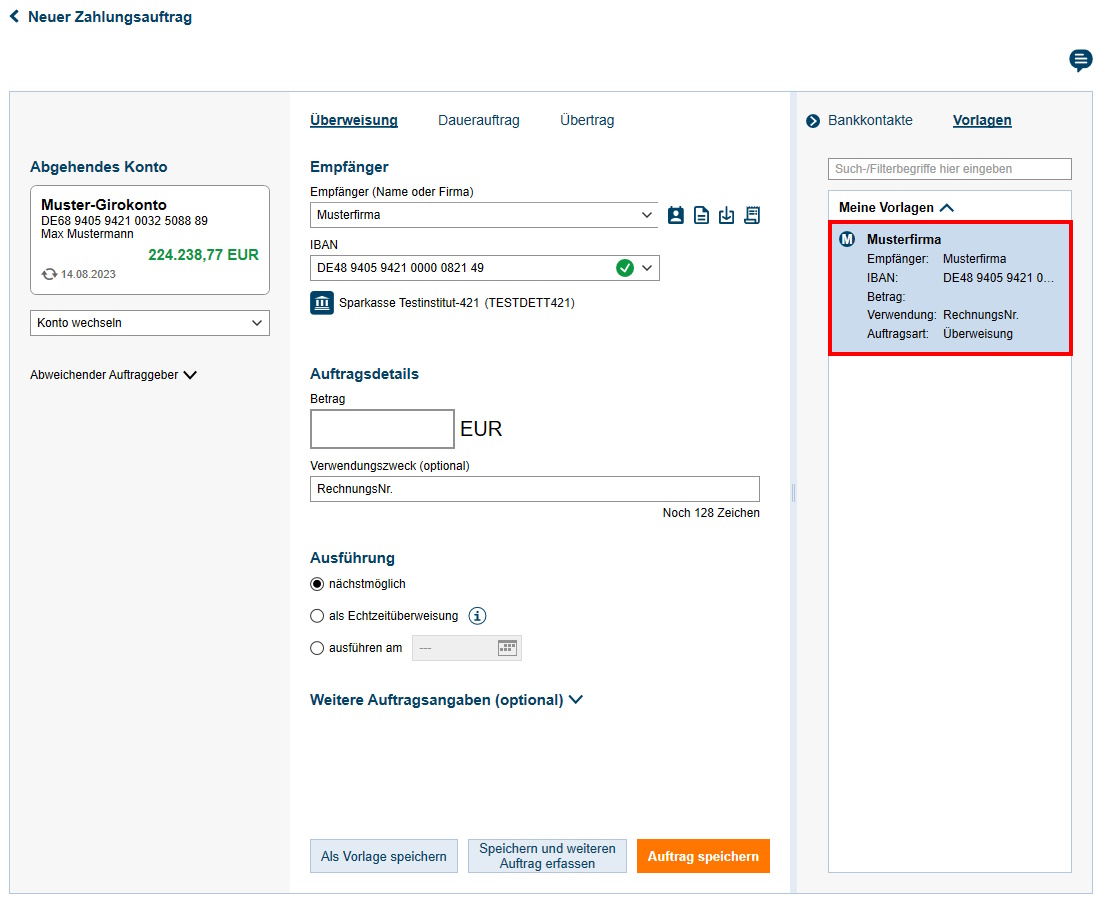
Task: Open the Vorlagen tab
Action: (x=982, y=121)
